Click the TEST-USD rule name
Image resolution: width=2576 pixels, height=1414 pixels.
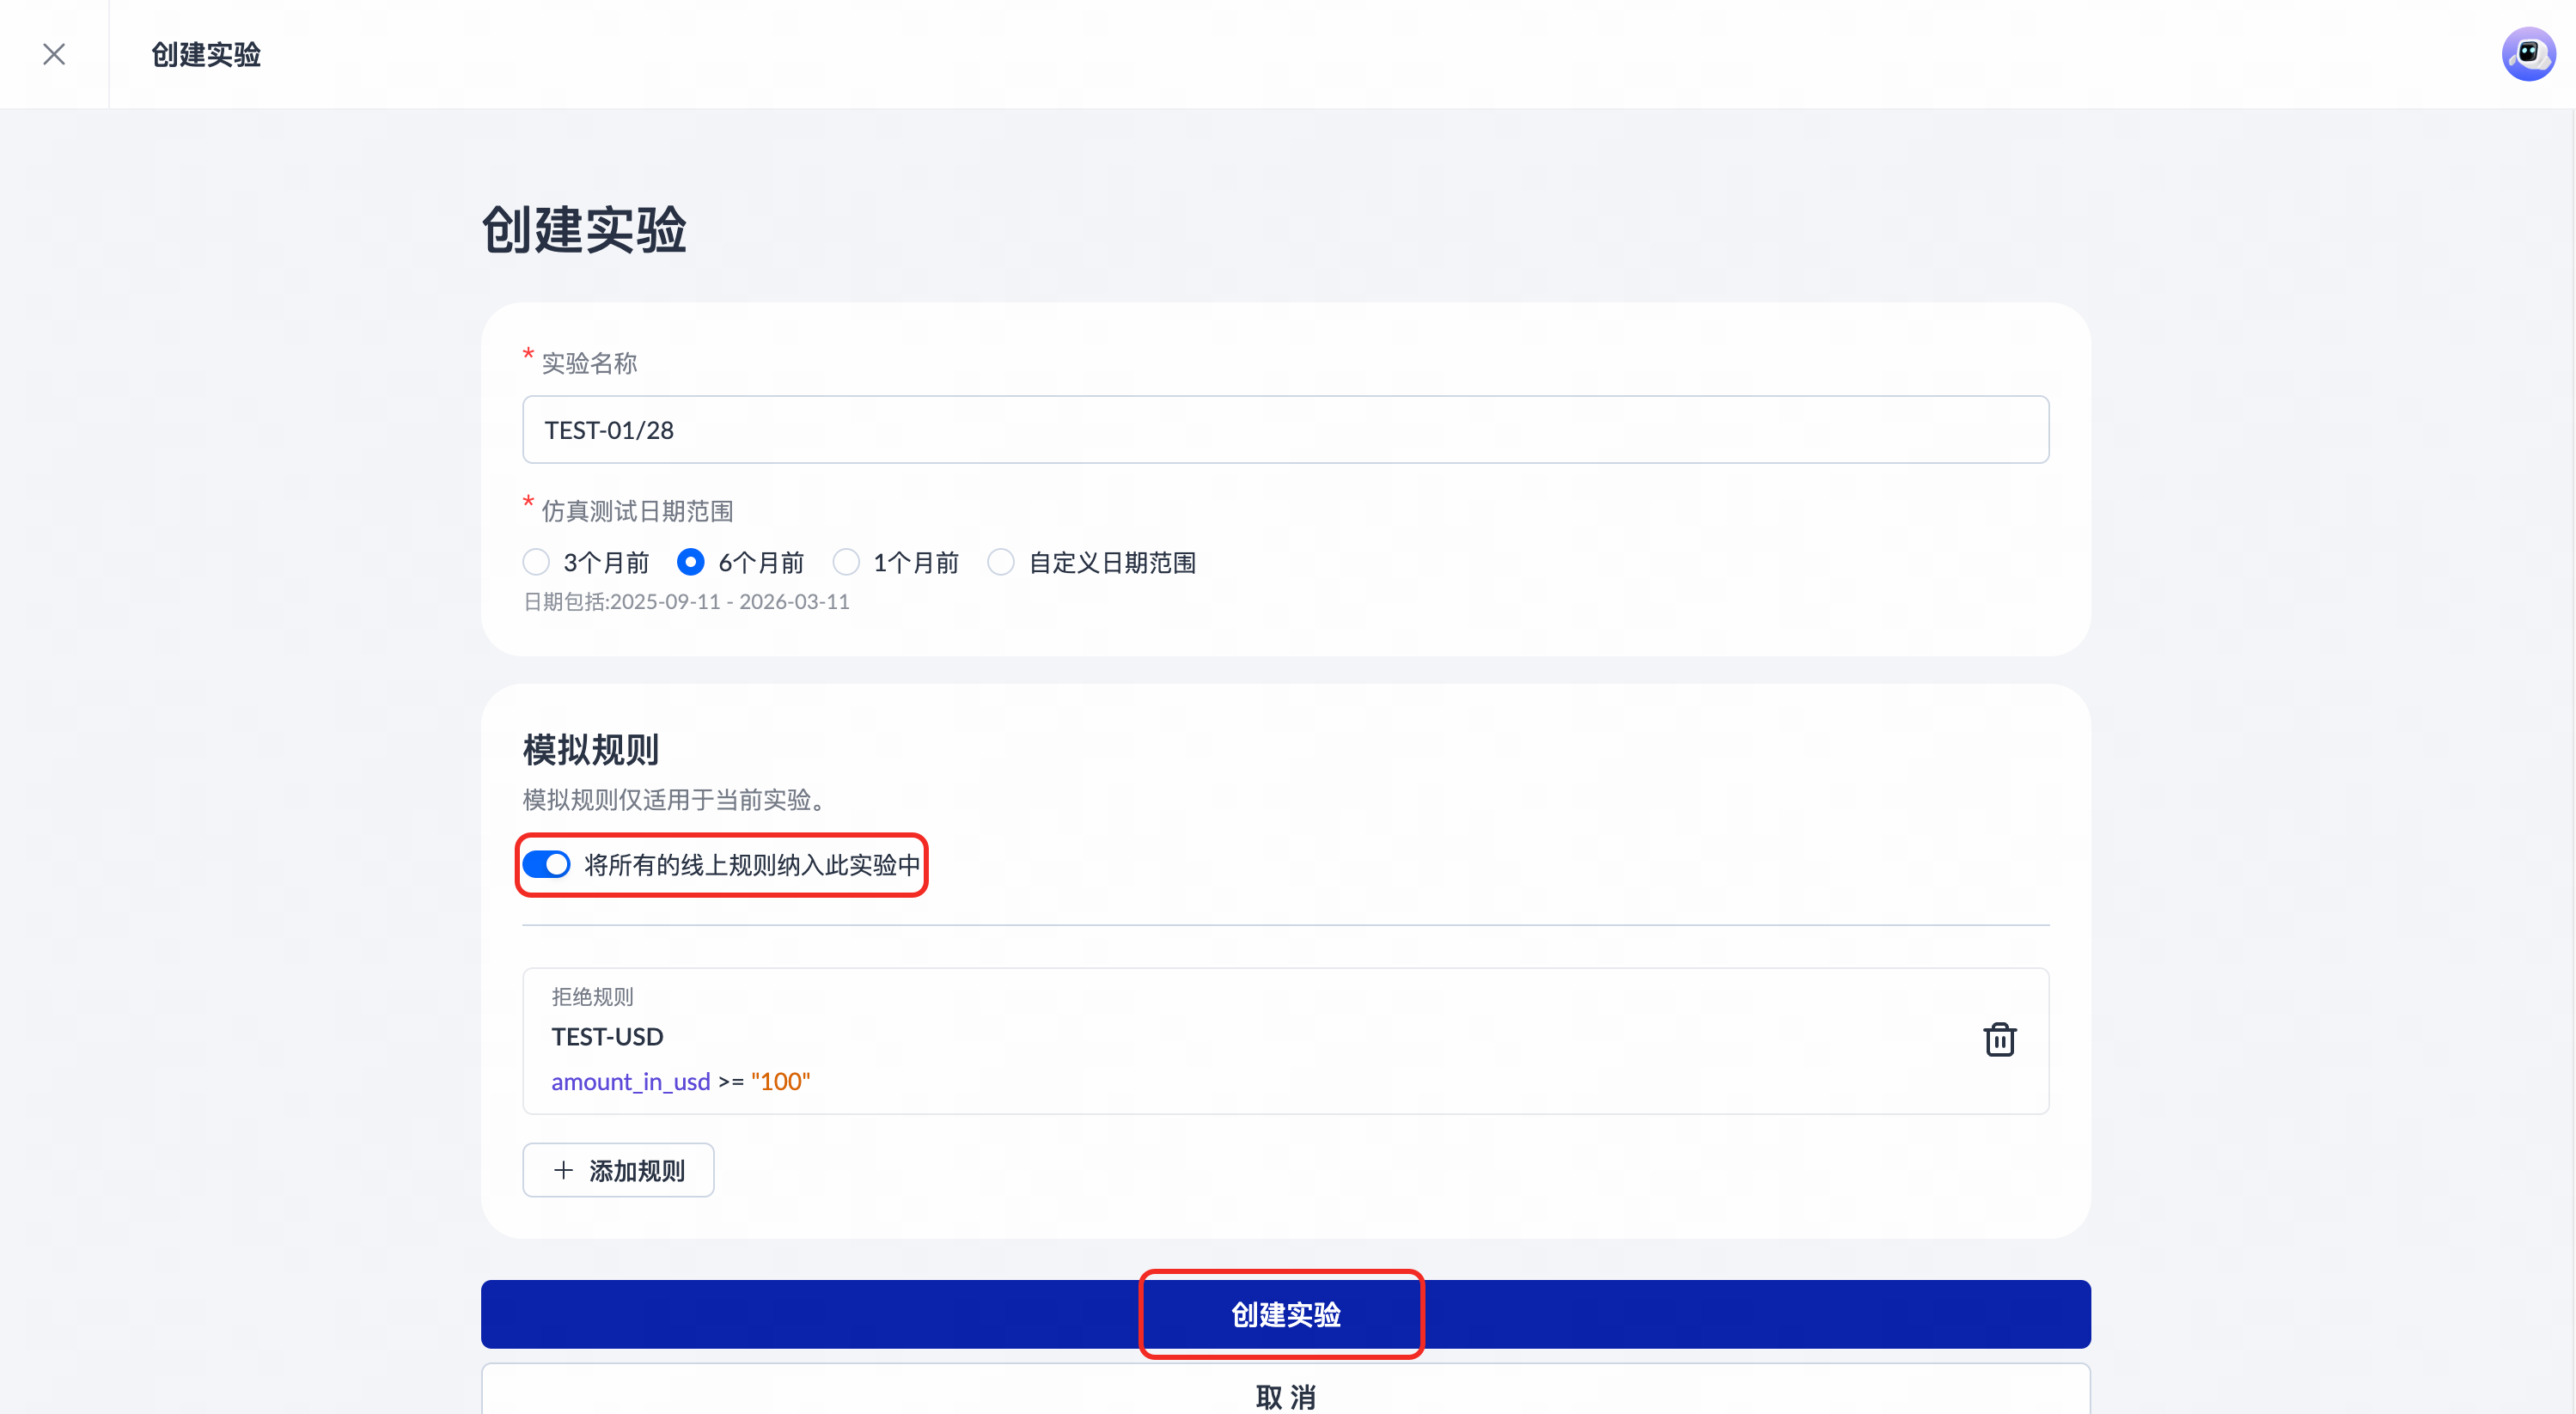pyautogui.click(x=607, y=1037)
